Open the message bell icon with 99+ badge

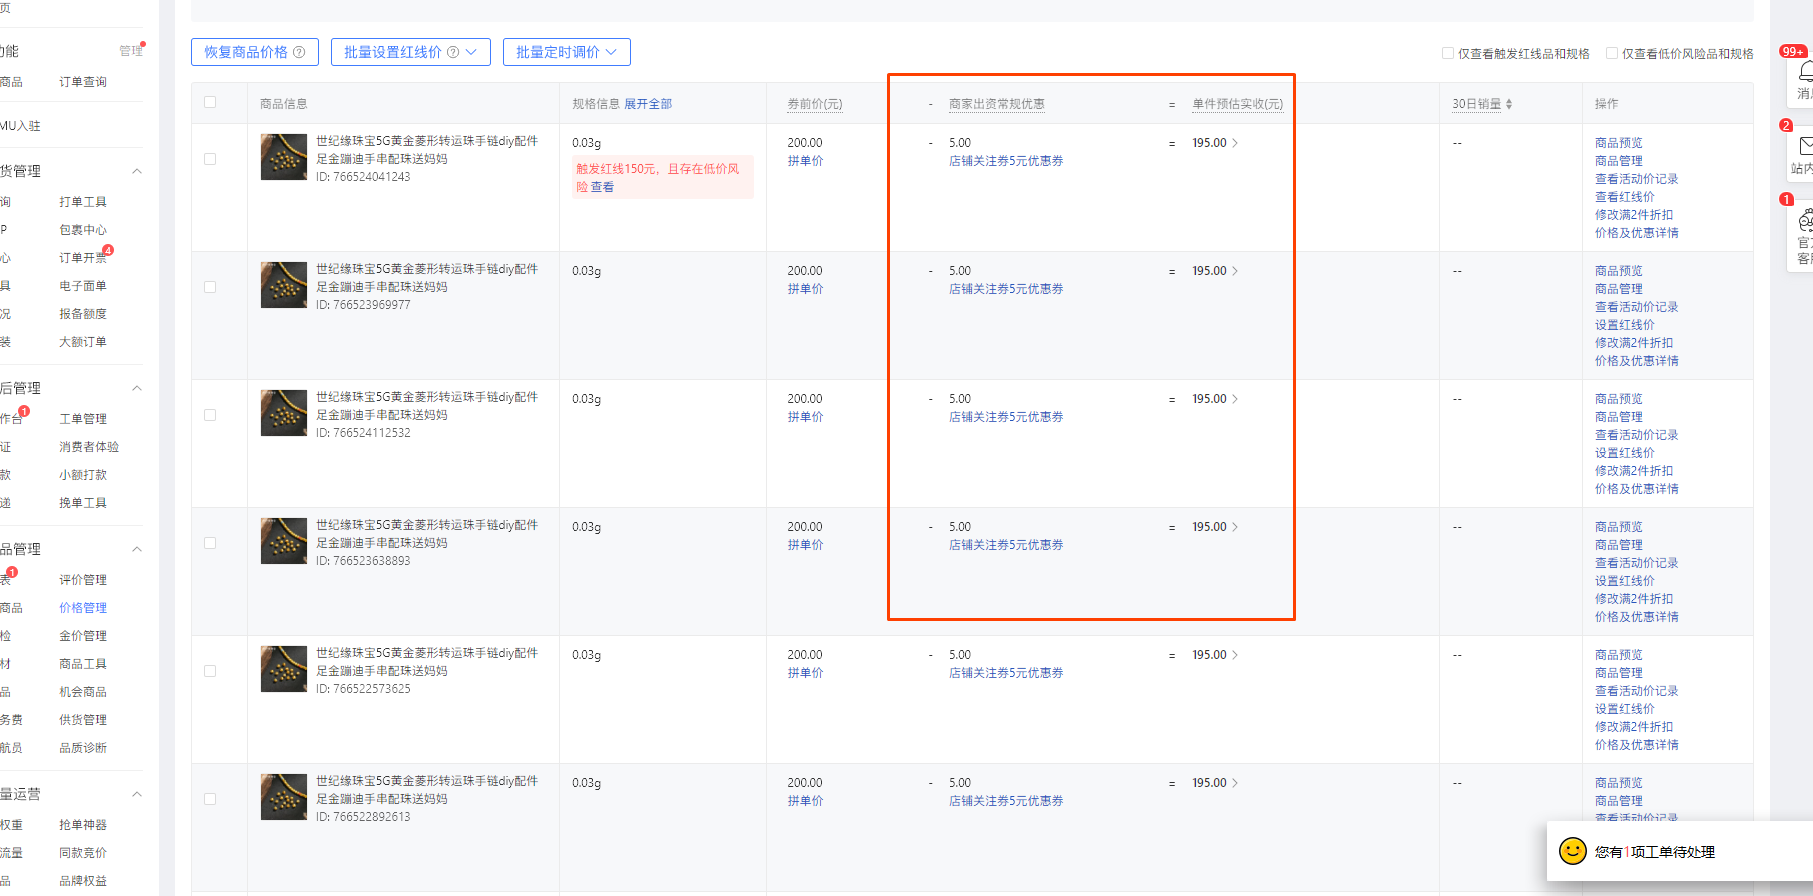pyautogui.click(x=1804, y=73)
